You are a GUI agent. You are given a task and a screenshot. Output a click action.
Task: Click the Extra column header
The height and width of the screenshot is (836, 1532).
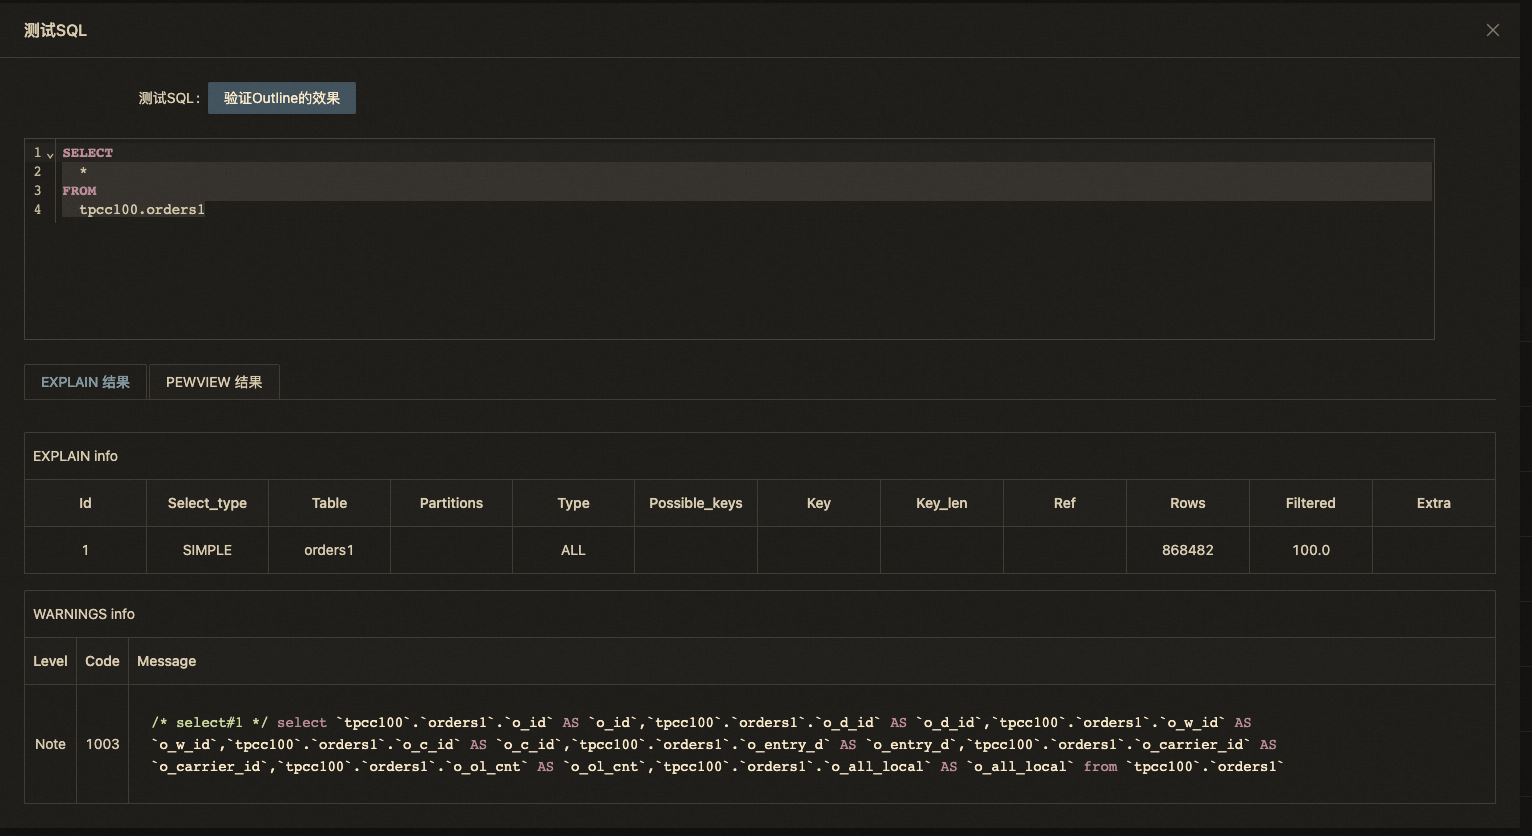(1434, 503)
